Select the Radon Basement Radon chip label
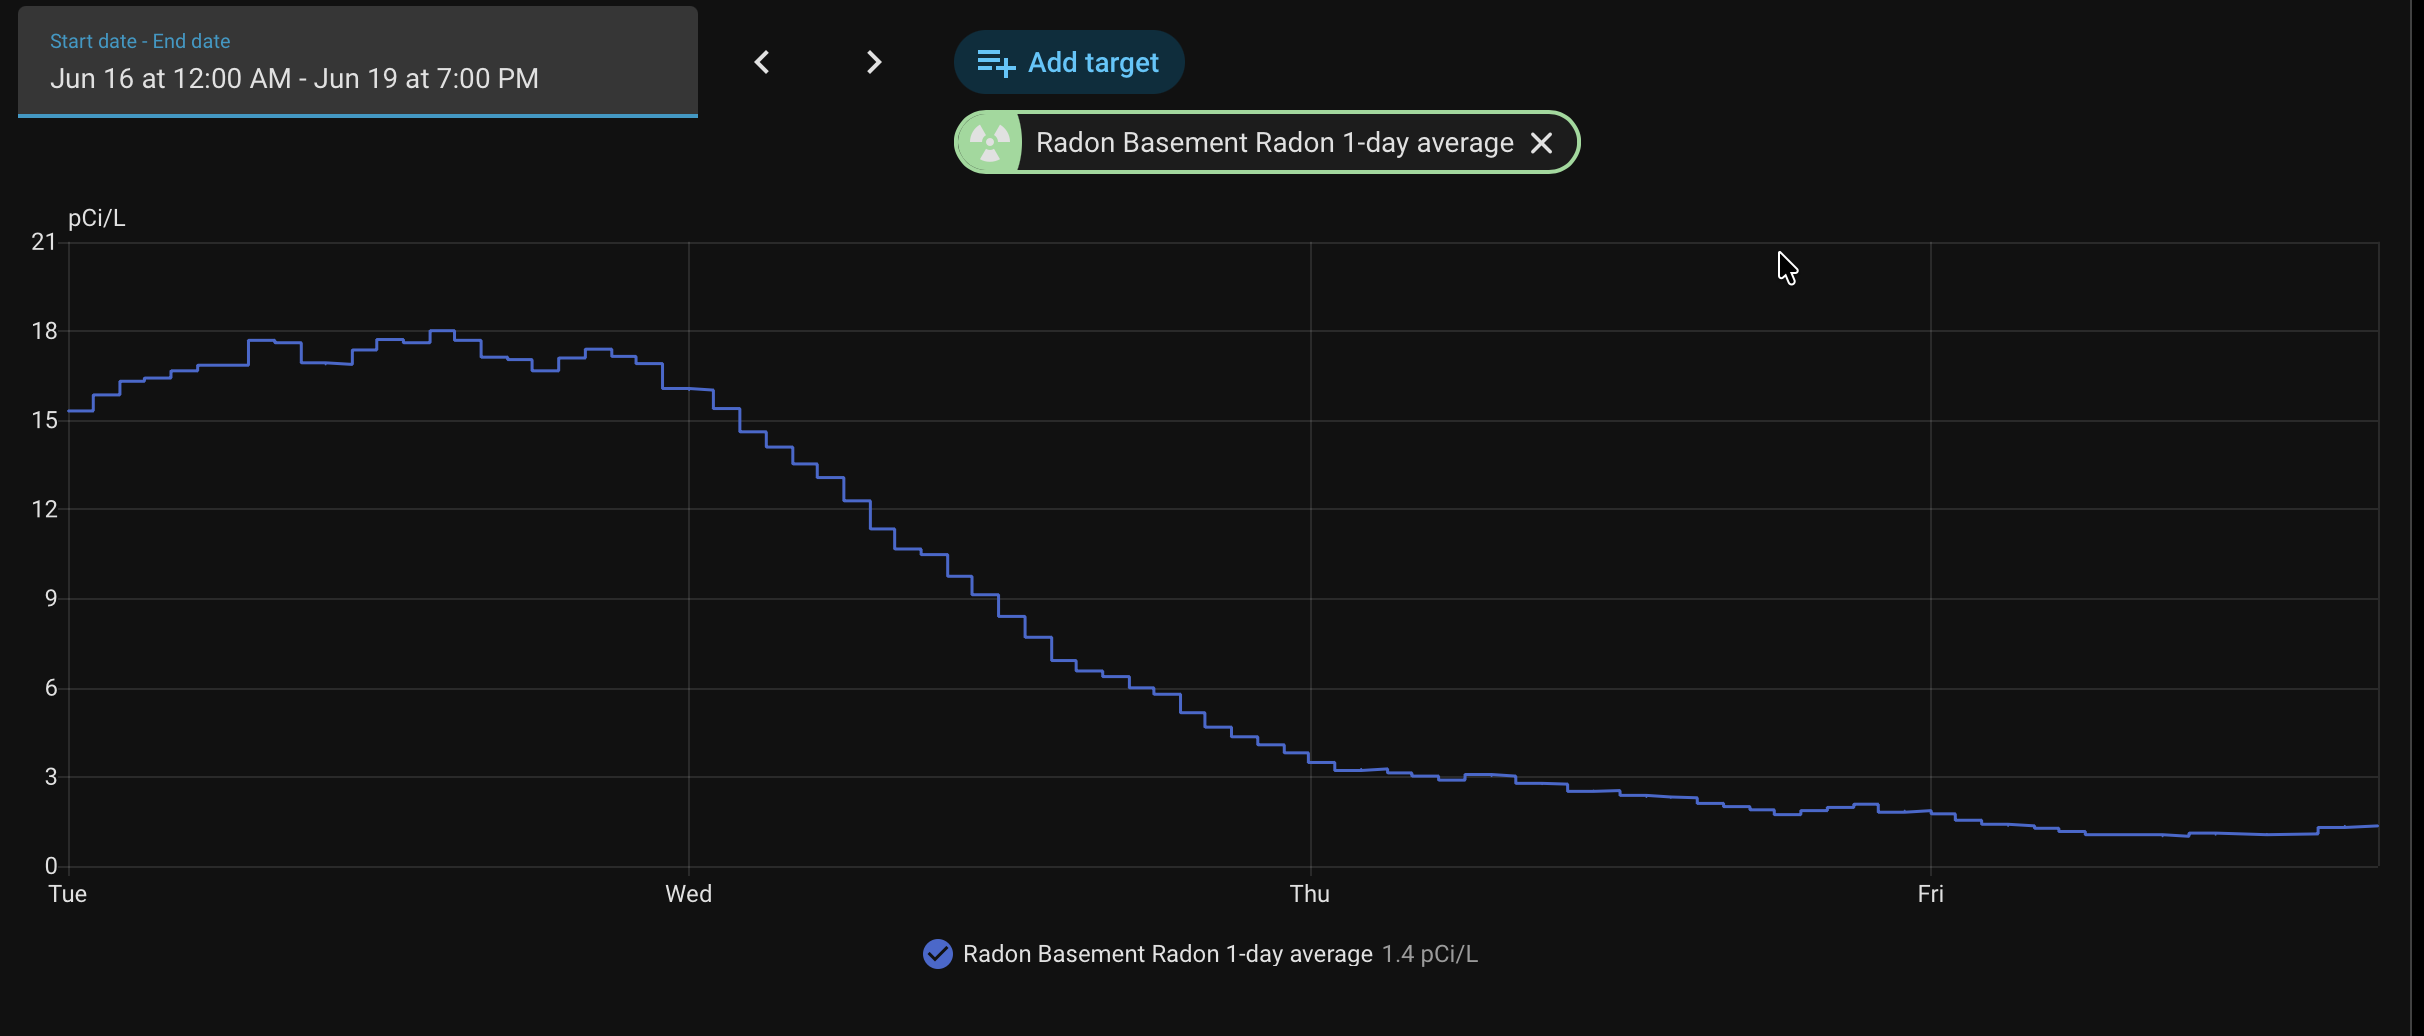This screenshot has width=2424, height=1036. (1274, 143)
